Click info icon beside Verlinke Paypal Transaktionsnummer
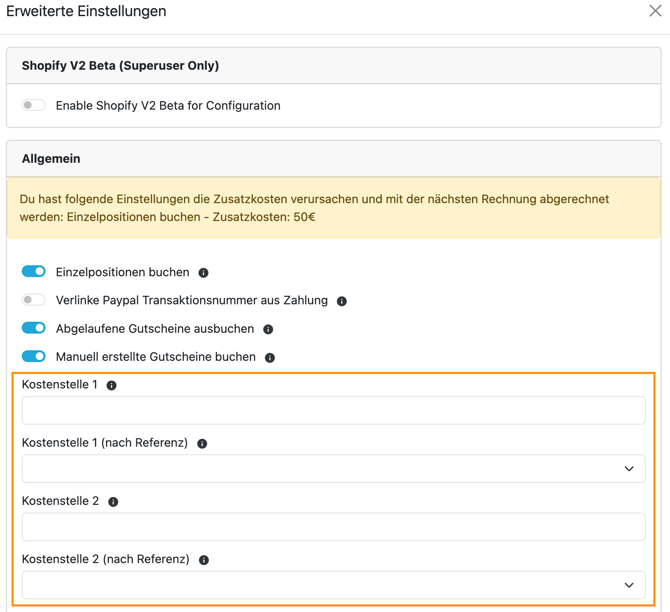This screenshot has height=612, width=670. pos(342,301)
